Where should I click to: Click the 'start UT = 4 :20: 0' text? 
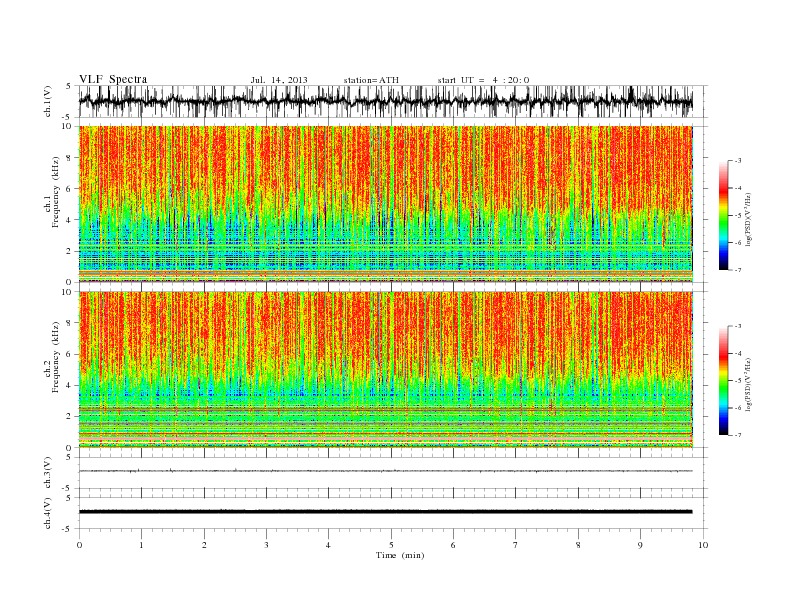[483, 80]
